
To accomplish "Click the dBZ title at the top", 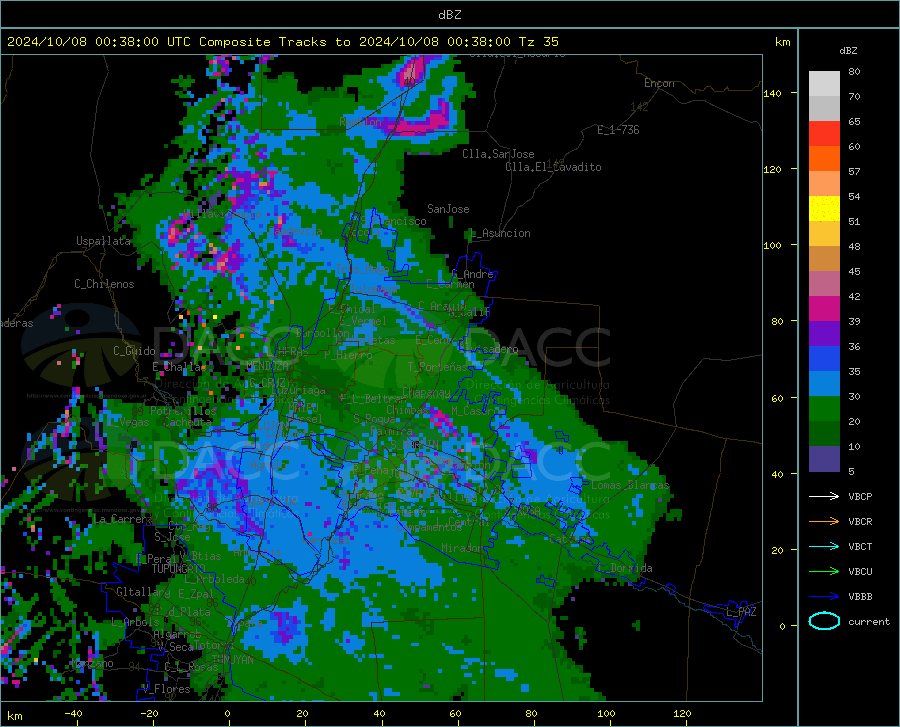I will point(449,15).
